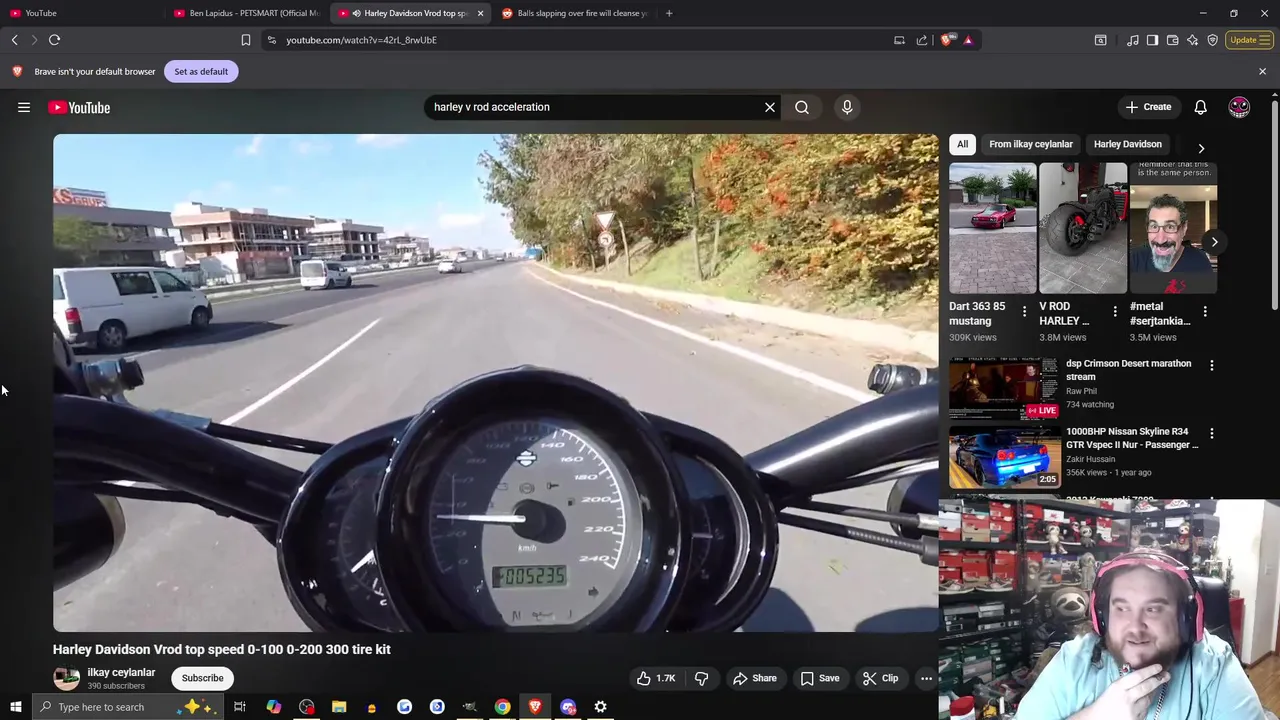Toggle Brave sidebar panel
This screenshot has width=1280, height=720.
point(1152,40)
